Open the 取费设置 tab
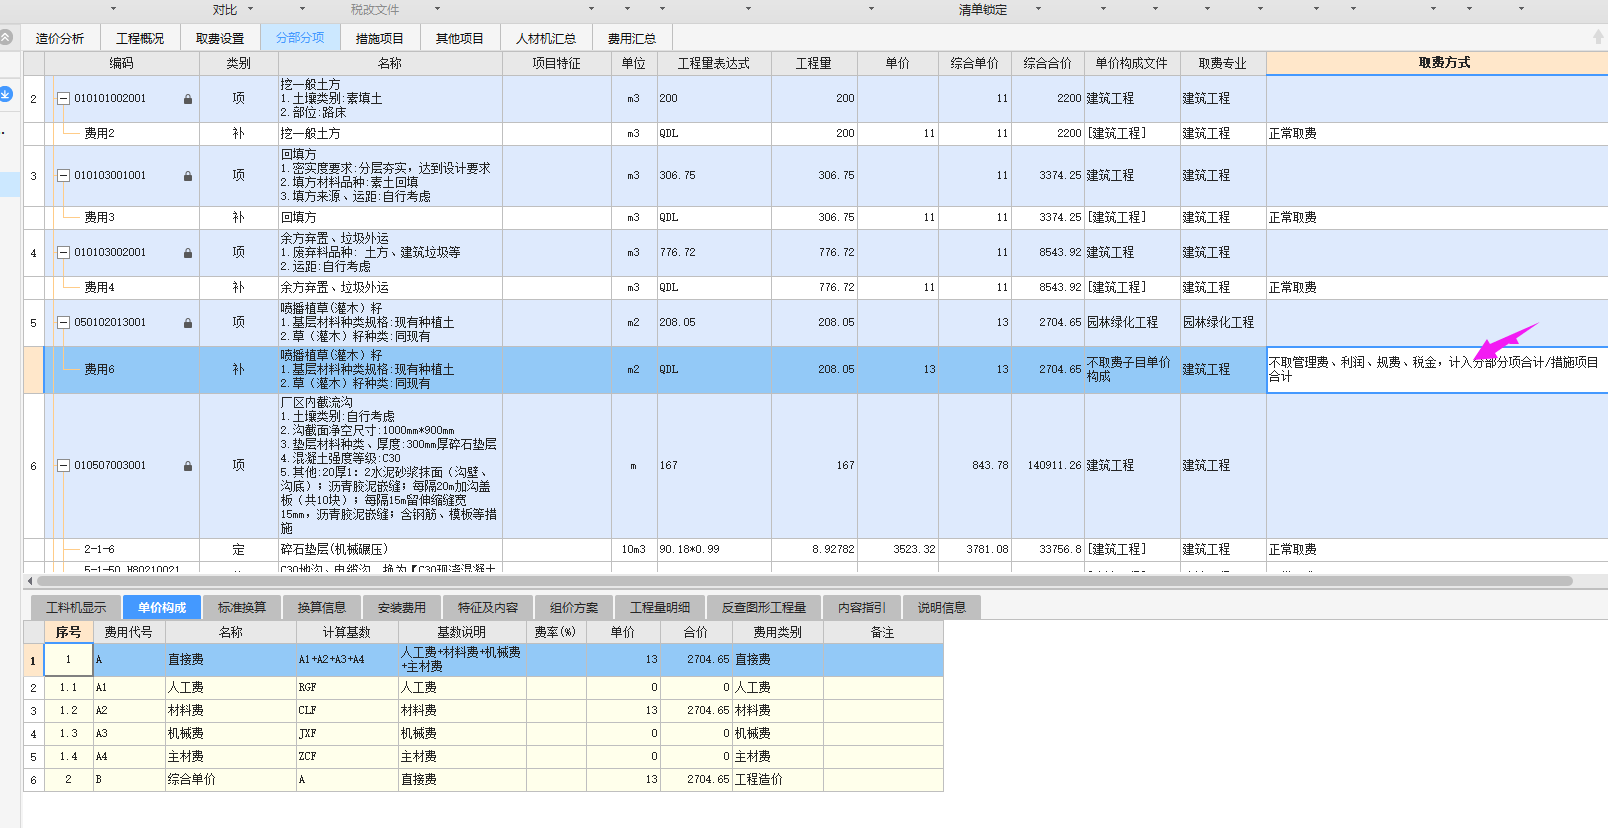Viewport: 1608px width, 828px height. tap(220, 38)
